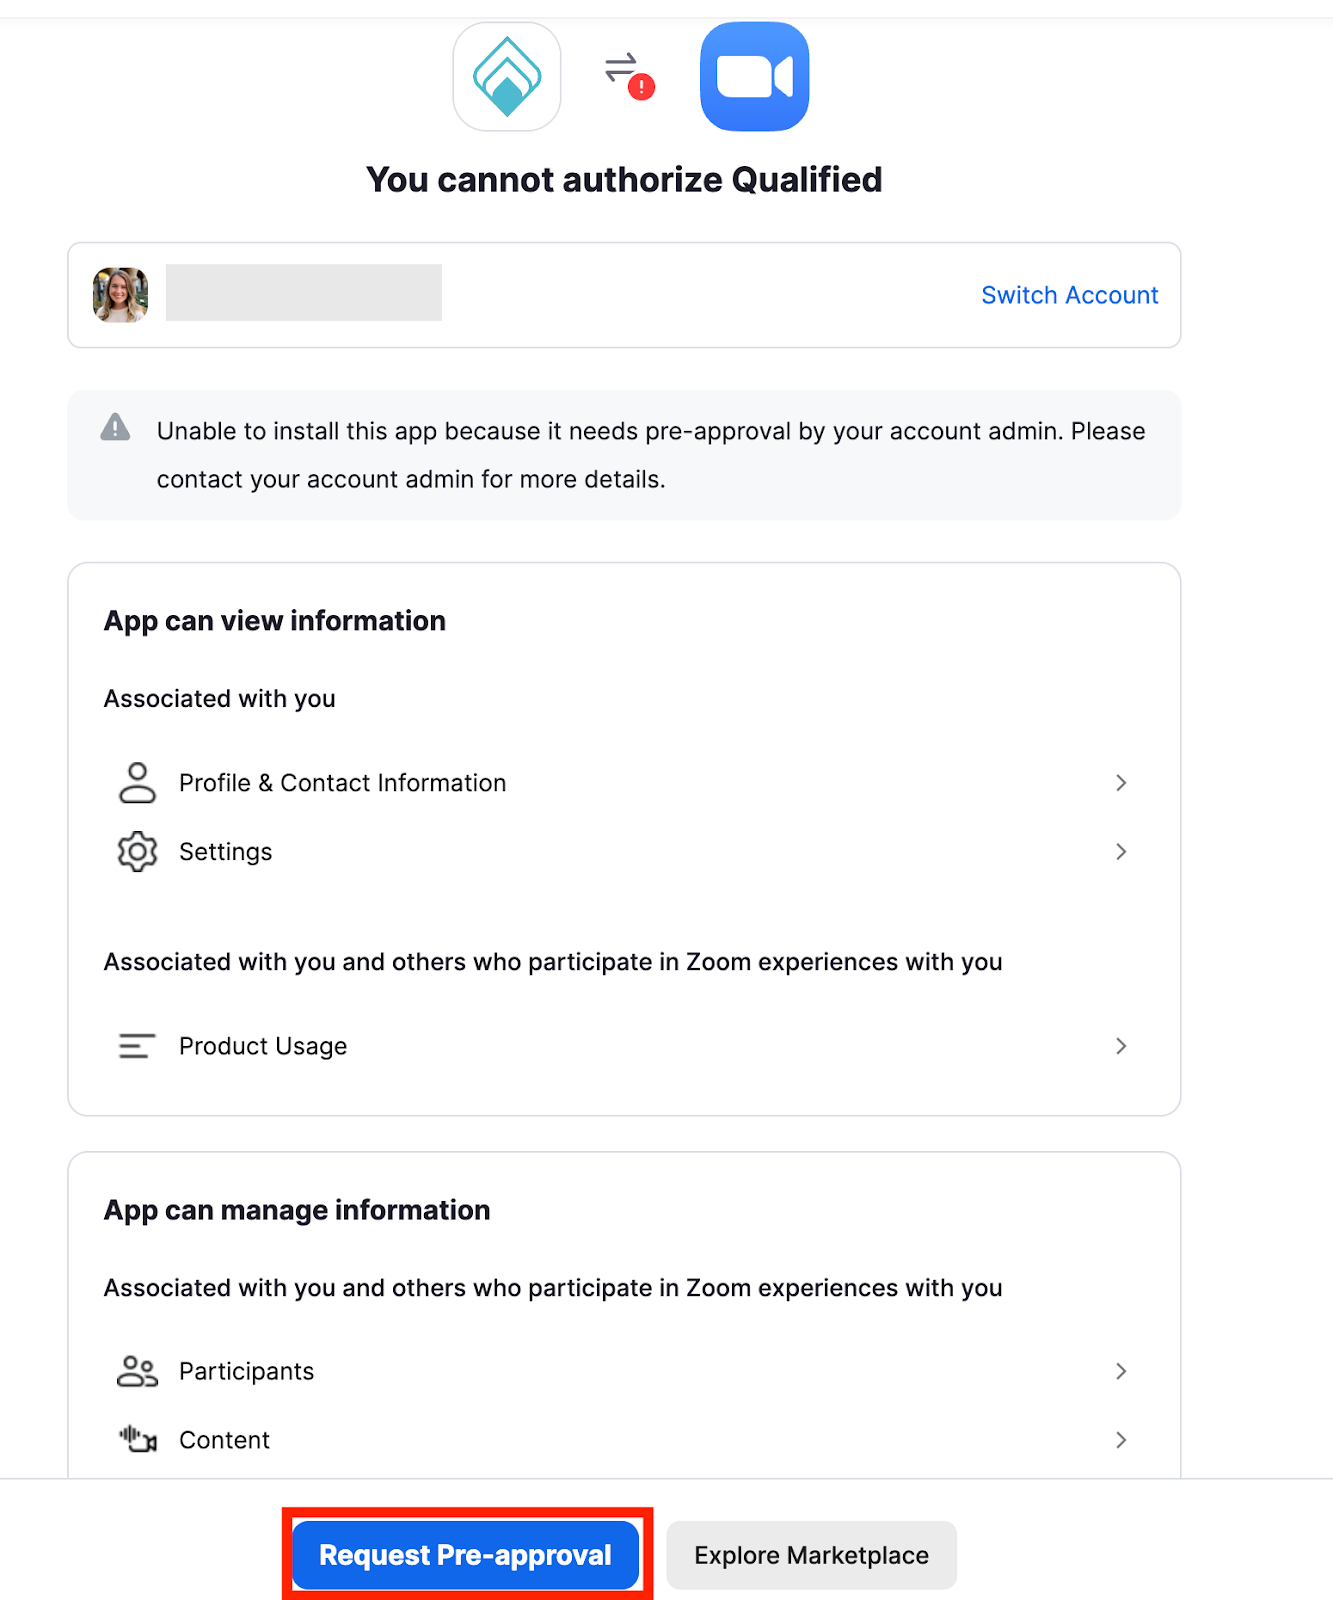Expand the Participants row chevron
The width and height of the screenshot is (1333, 1600).
tap(1121, 1371)
